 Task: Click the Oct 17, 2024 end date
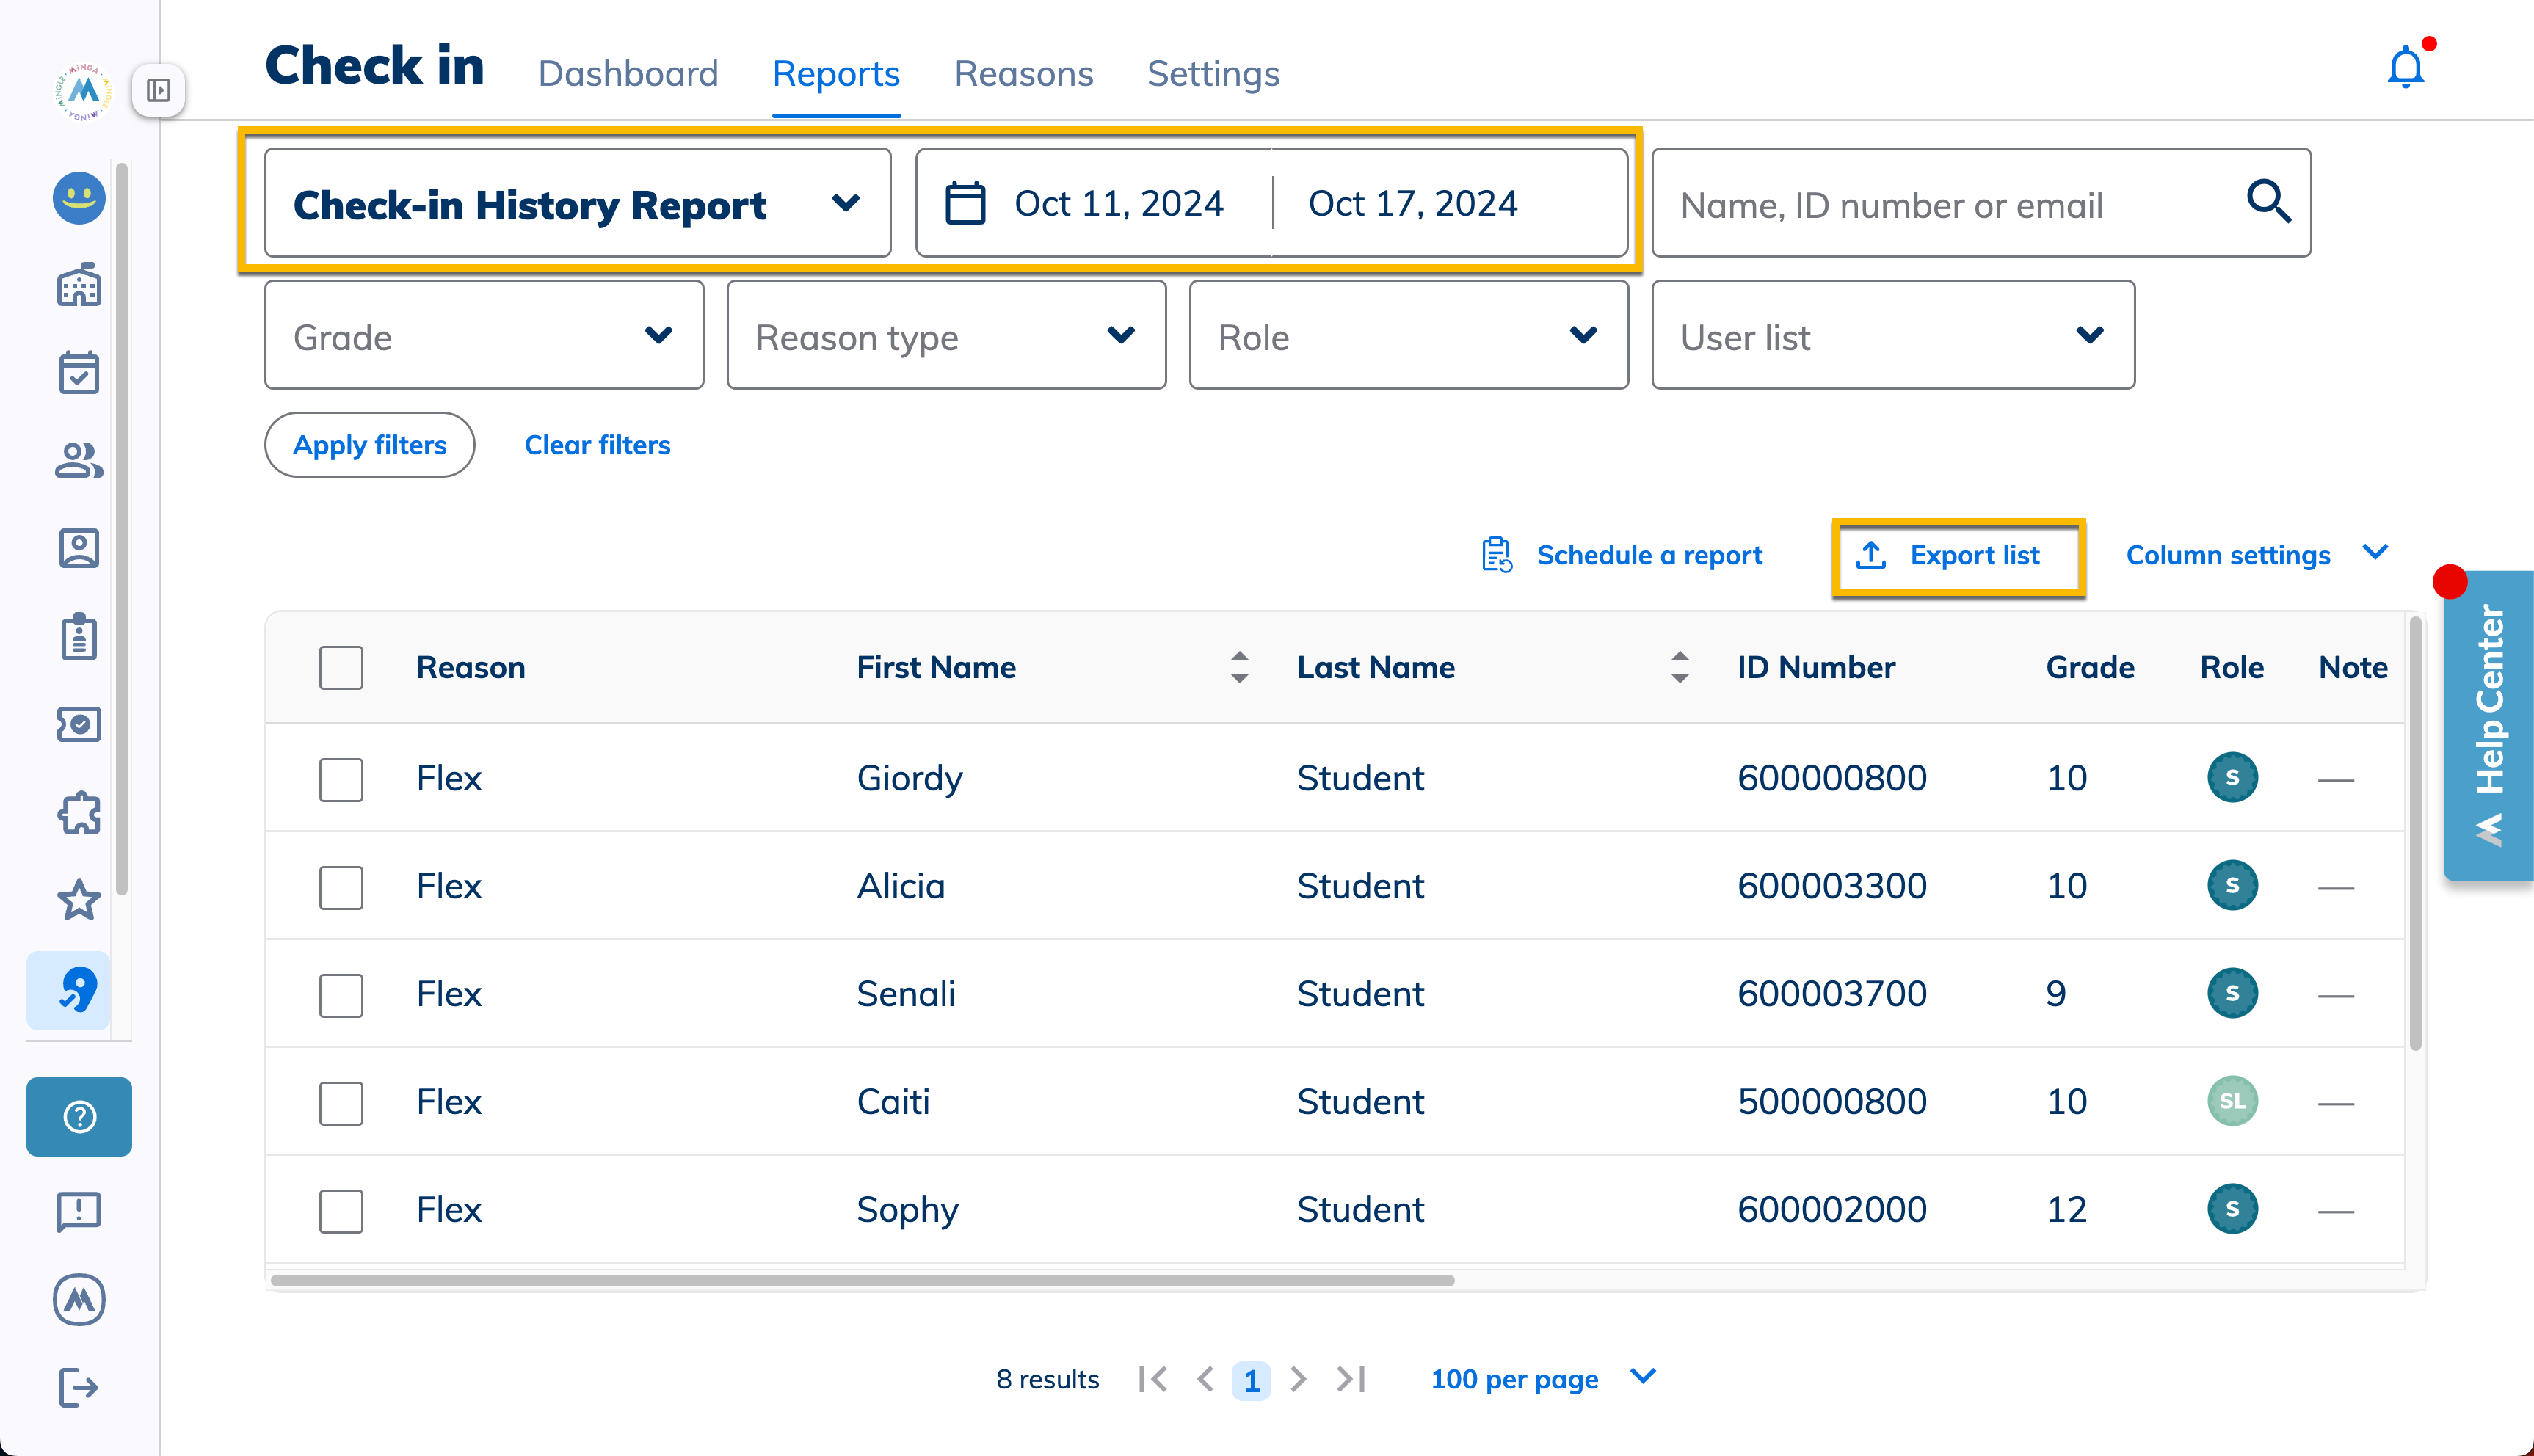click(x=1413, y=203)
